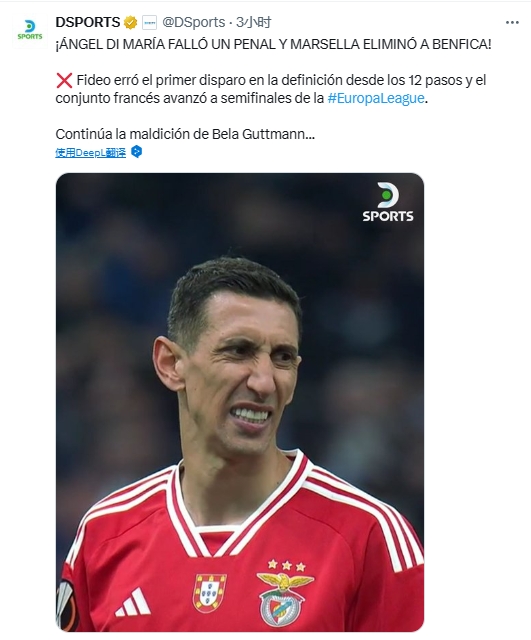Open the @DSports handle link

194,22
